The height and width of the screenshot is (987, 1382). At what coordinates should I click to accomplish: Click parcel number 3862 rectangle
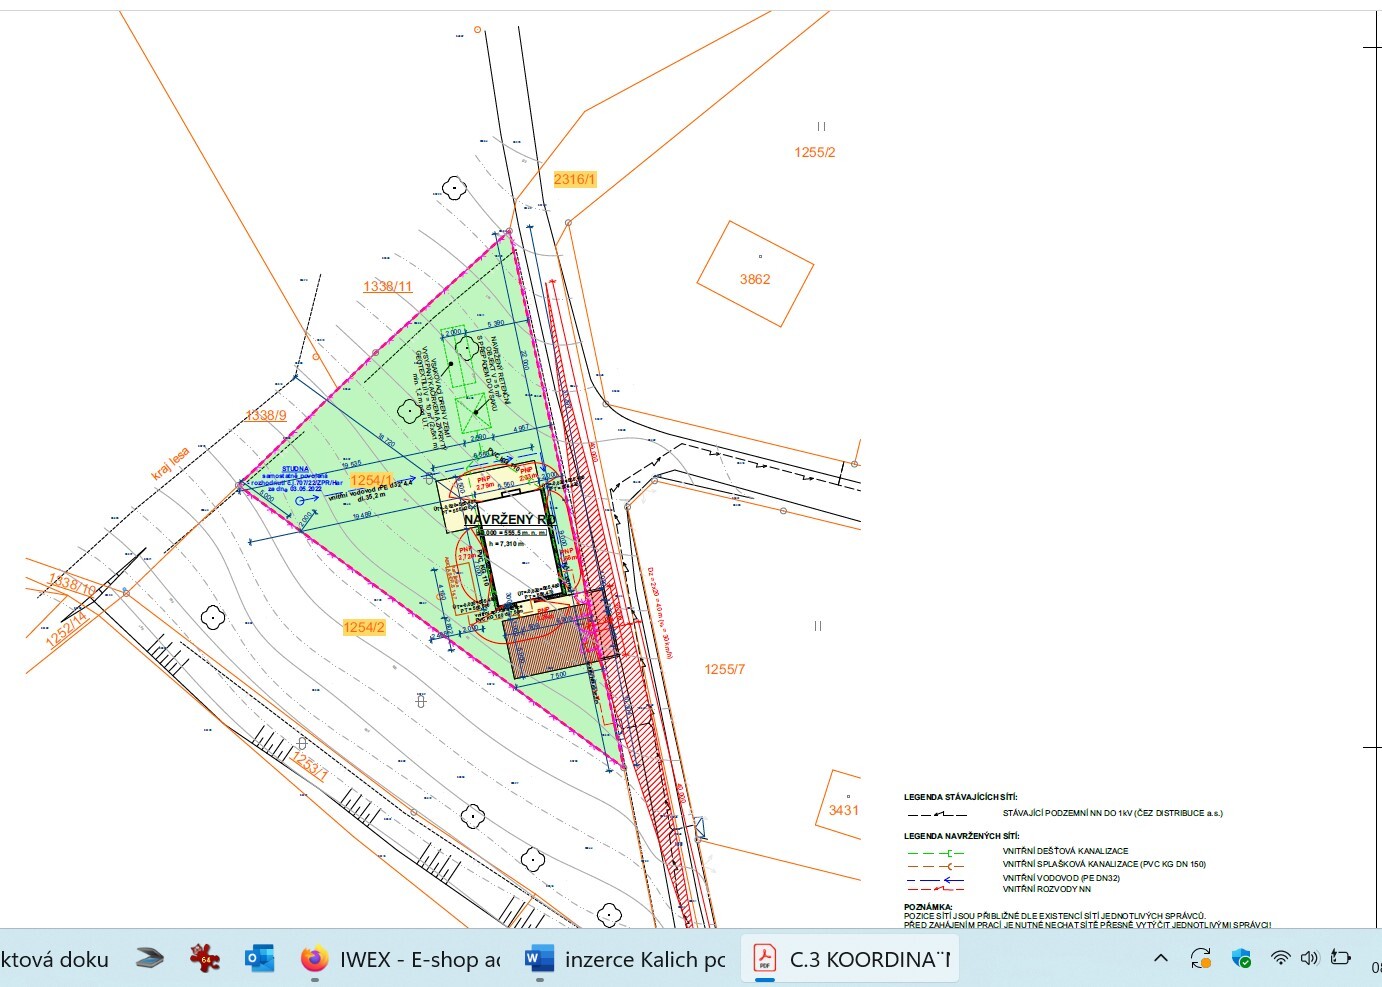[755, 279]
